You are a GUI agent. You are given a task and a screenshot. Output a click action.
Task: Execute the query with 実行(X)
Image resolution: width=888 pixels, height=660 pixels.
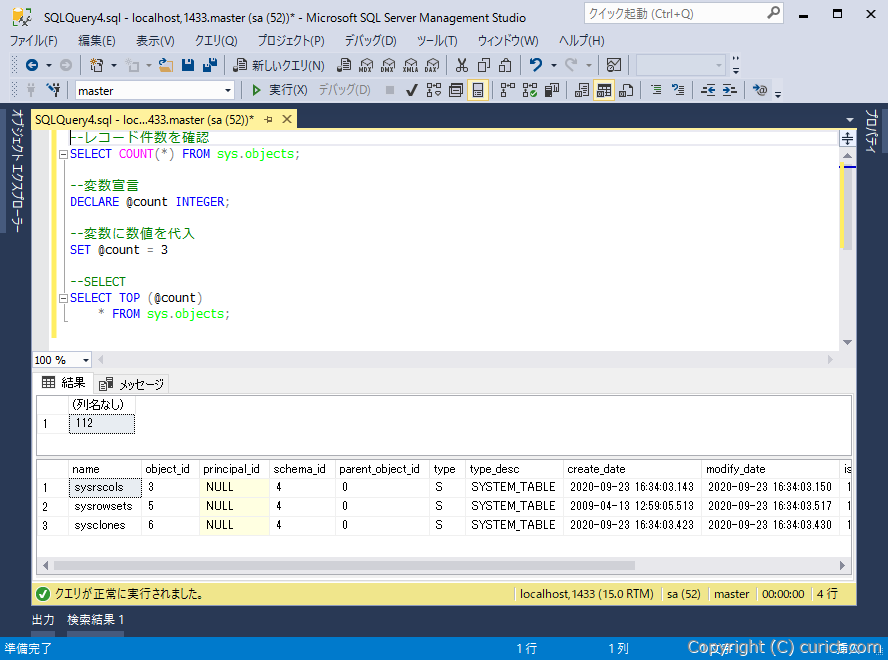pyautogui.click(x=282, y=88)
